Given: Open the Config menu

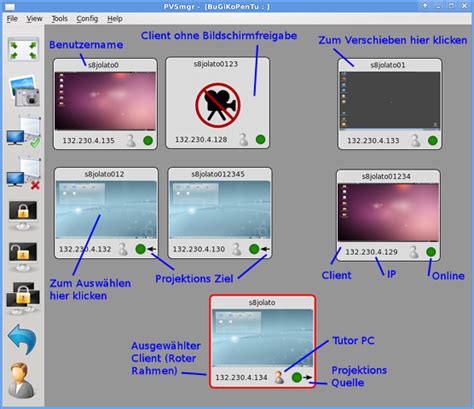Looking at the screenshot, I should (87, 19).
